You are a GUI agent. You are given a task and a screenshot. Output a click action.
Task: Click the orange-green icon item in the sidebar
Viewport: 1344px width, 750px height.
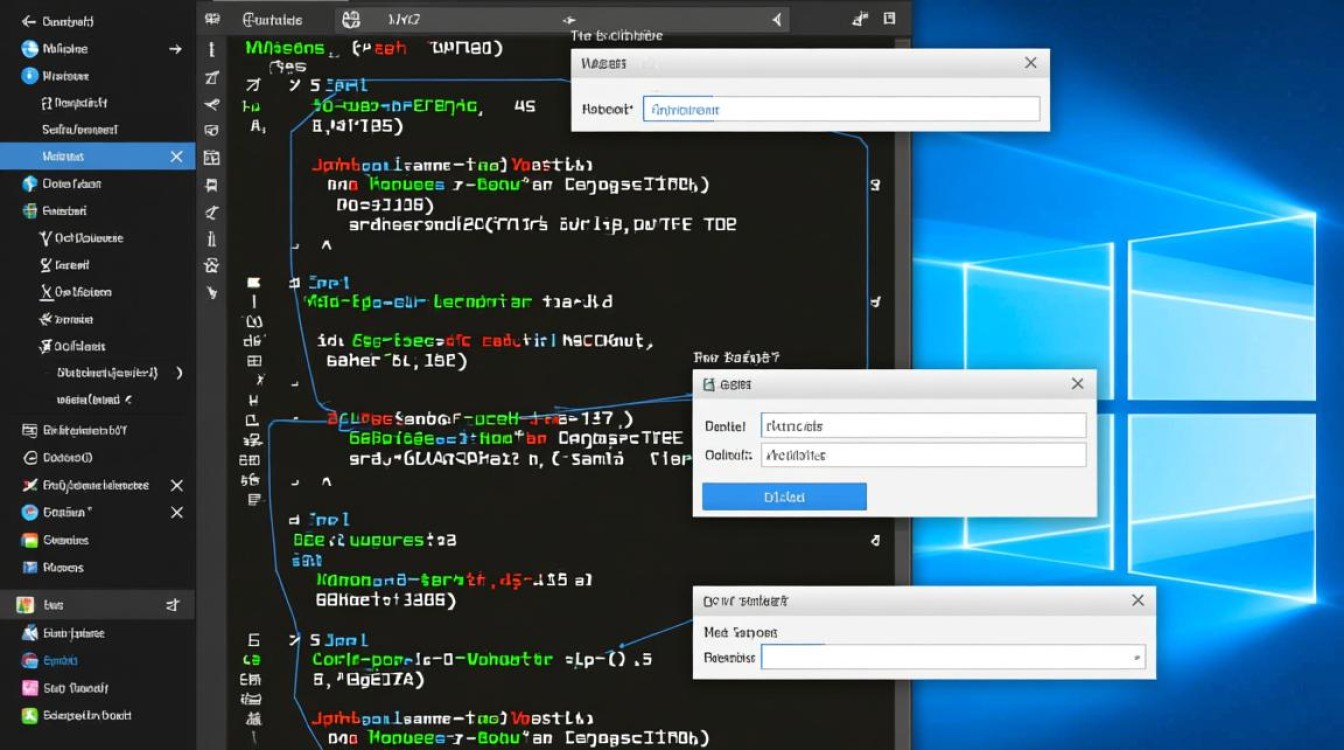pos(29,540)
